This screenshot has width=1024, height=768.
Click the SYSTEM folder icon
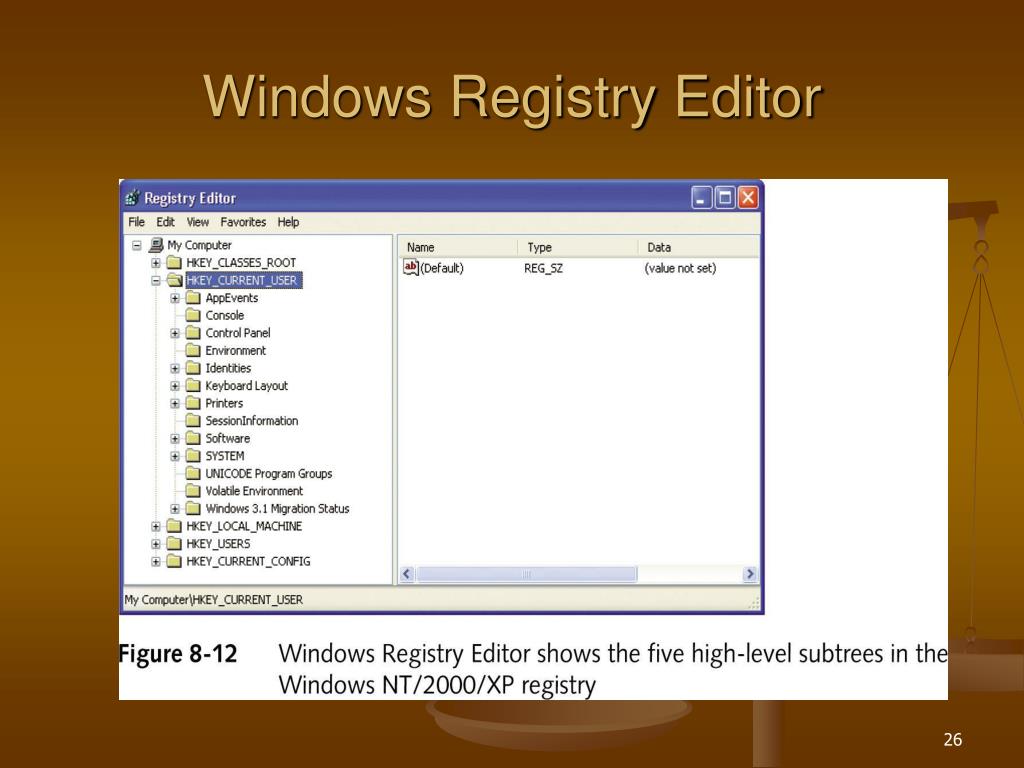[x=193, y=456]
